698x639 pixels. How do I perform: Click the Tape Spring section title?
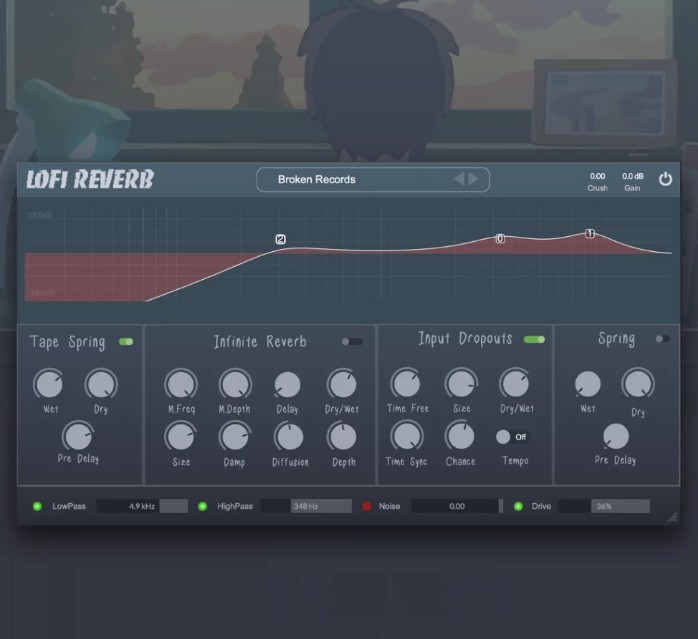point(68,342)
